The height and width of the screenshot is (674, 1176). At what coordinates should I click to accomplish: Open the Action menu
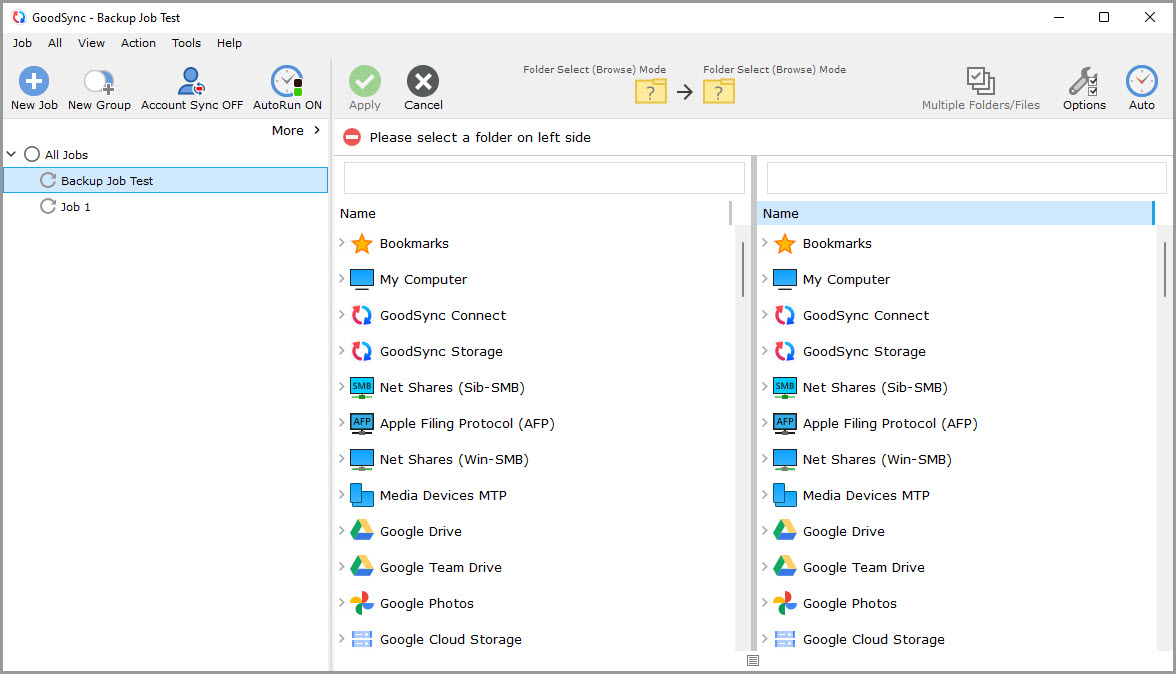click(x=138, y=43)
